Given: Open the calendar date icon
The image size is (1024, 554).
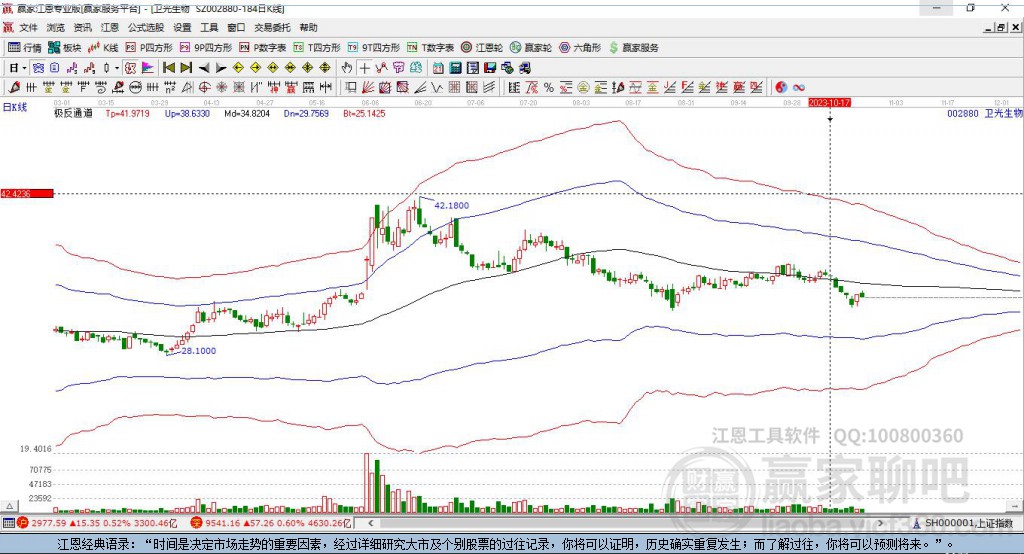Looking at the screenshot, I should click(x=438, y=68).
